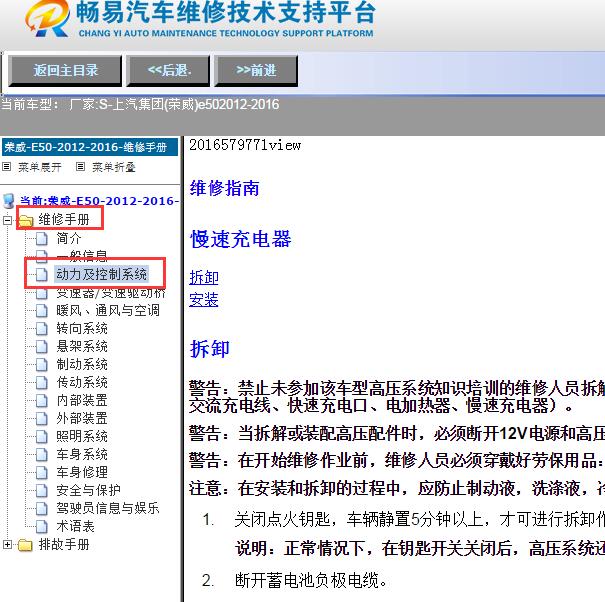The height and width of the screenshot is (602, 605).
Task: Jump to the 拆卸 link
Action: 204,277
